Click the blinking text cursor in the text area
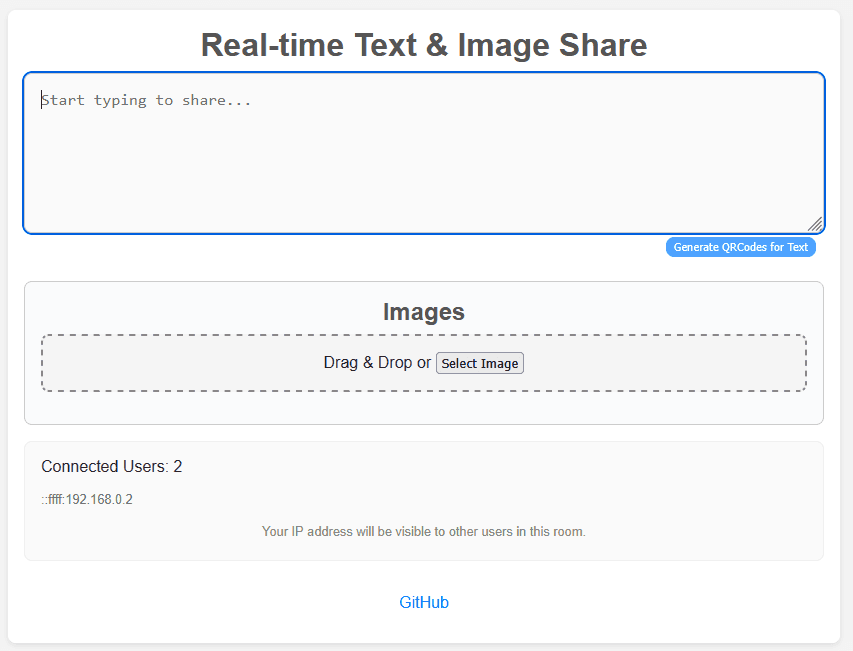Viewport: 853px width, 651px height. click(x=42, y=100)
